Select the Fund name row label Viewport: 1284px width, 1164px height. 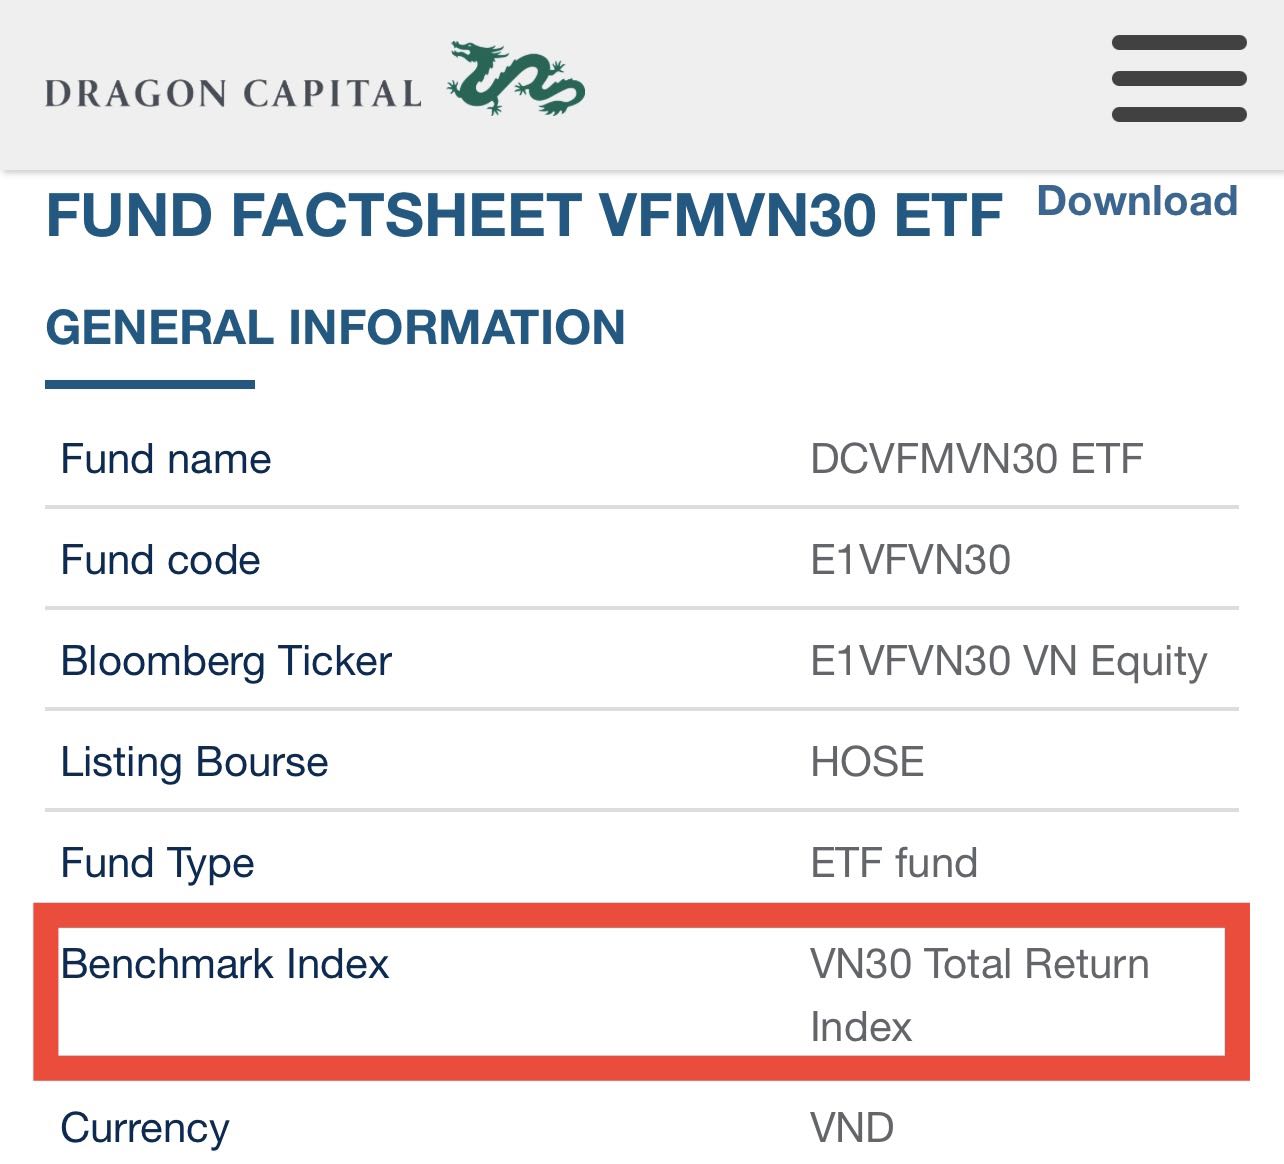click(x=166, y=459)
